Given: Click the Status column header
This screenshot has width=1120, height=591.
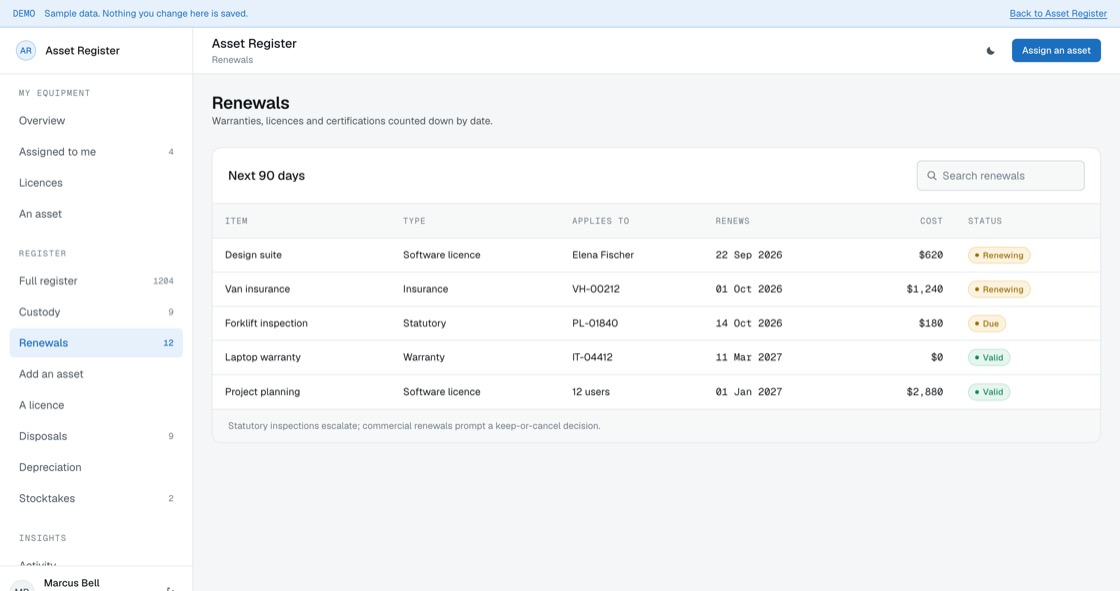Looking at the screenshot, I should coord(984,221).
